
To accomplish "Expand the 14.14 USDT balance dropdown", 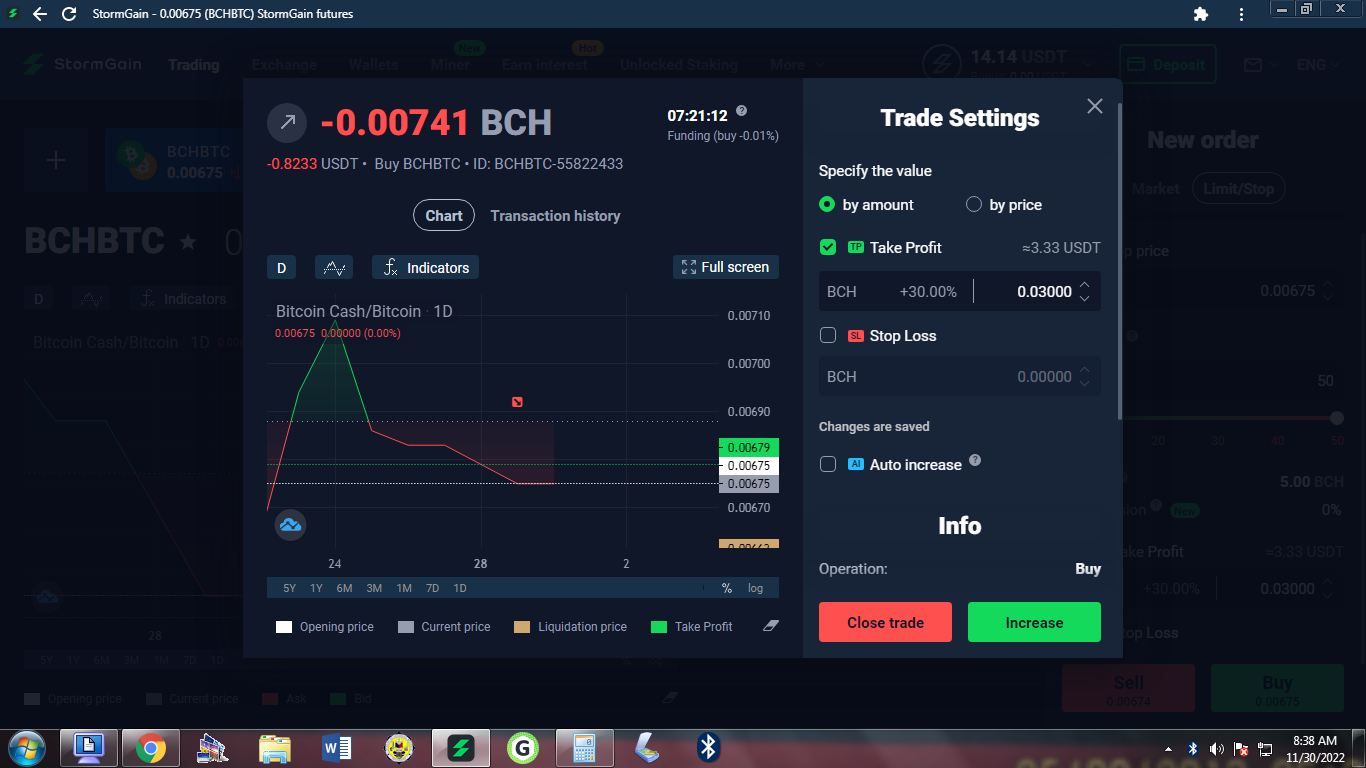I will click(x=1088, y=62).
